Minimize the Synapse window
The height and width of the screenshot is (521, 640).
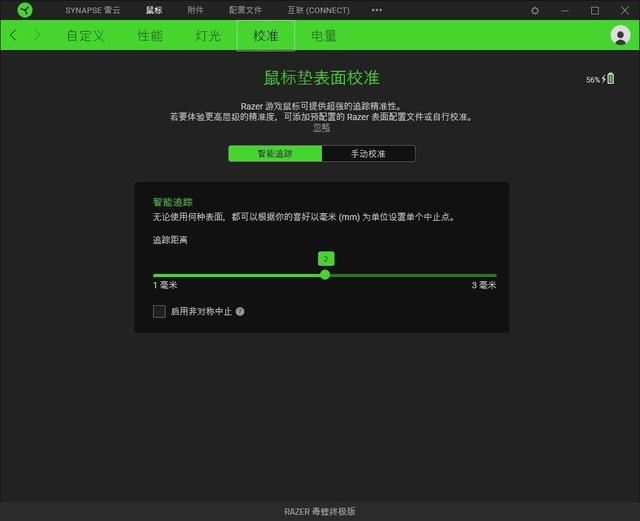[x=565, y=11]
